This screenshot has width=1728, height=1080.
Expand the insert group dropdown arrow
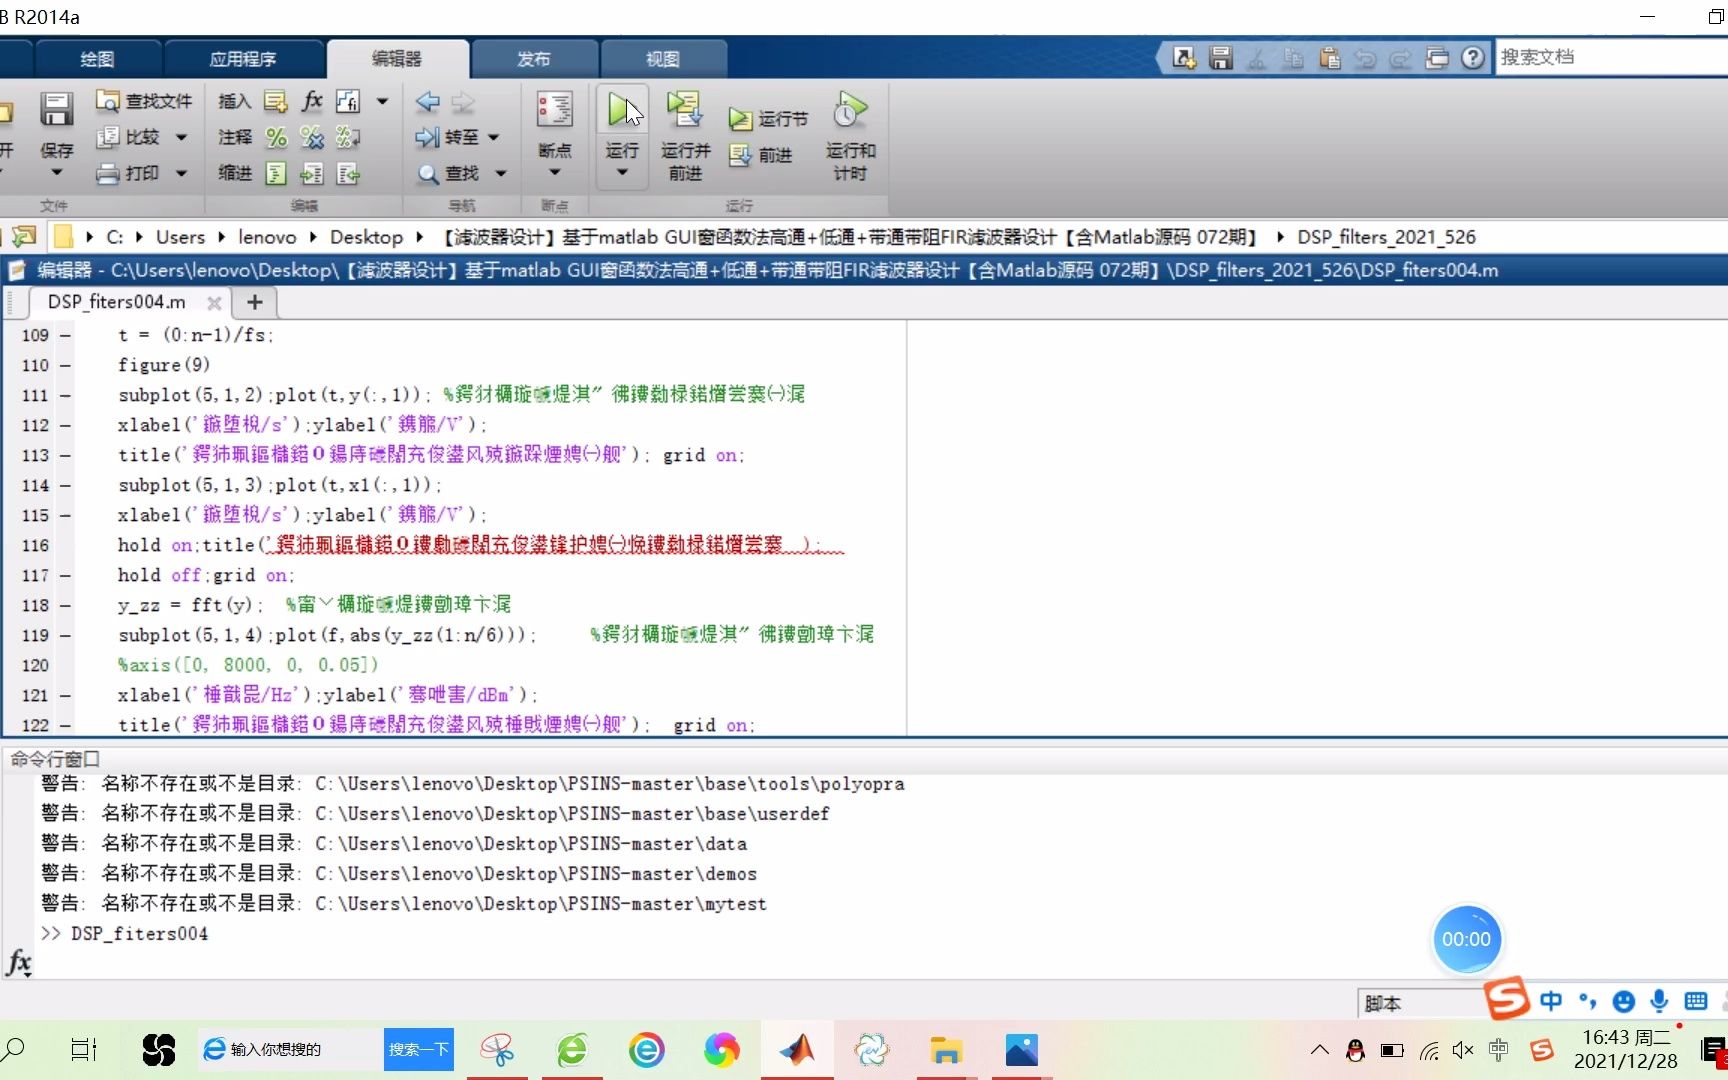tap(382, 101)
